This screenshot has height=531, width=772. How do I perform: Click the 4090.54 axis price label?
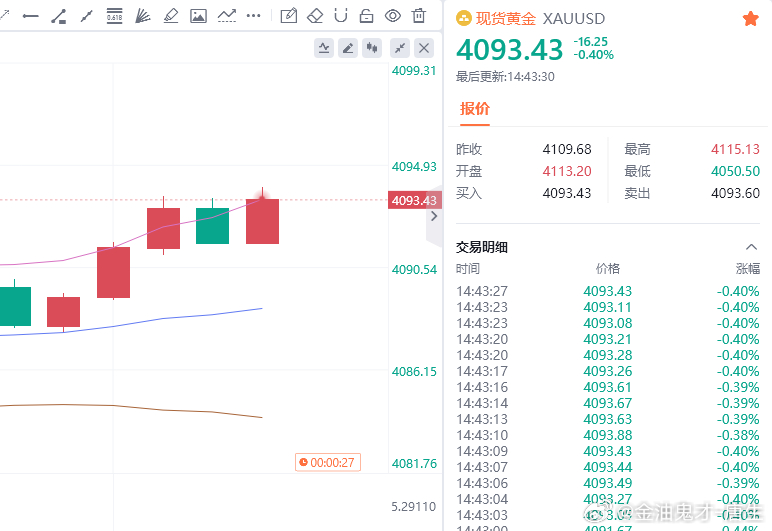tap(414, 270)
